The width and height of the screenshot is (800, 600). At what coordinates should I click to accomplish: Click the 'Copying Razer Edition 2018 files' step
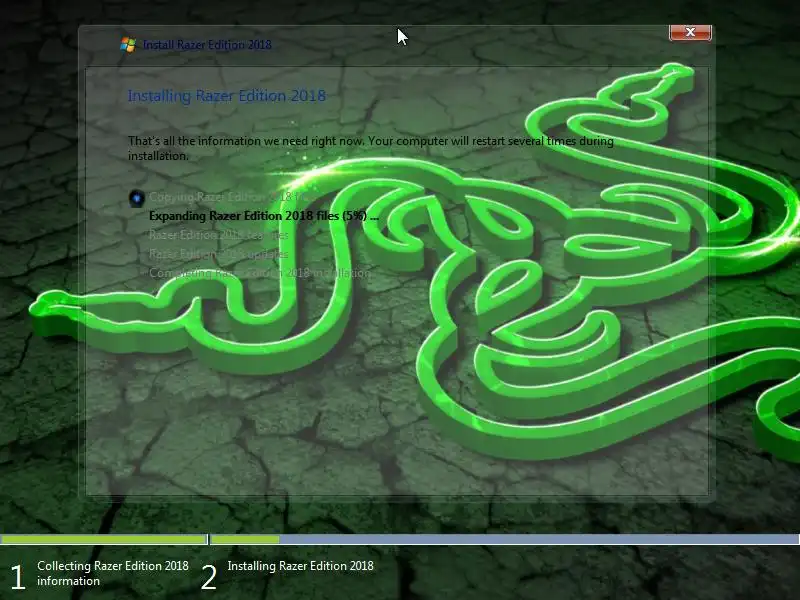coord(229,196)
